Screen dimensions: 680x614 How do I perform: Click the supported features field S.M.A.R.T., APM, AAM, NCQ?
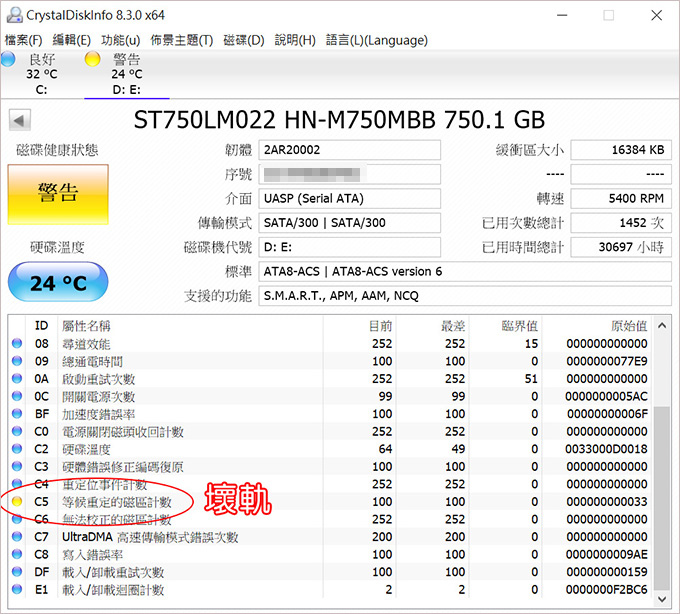465,296
